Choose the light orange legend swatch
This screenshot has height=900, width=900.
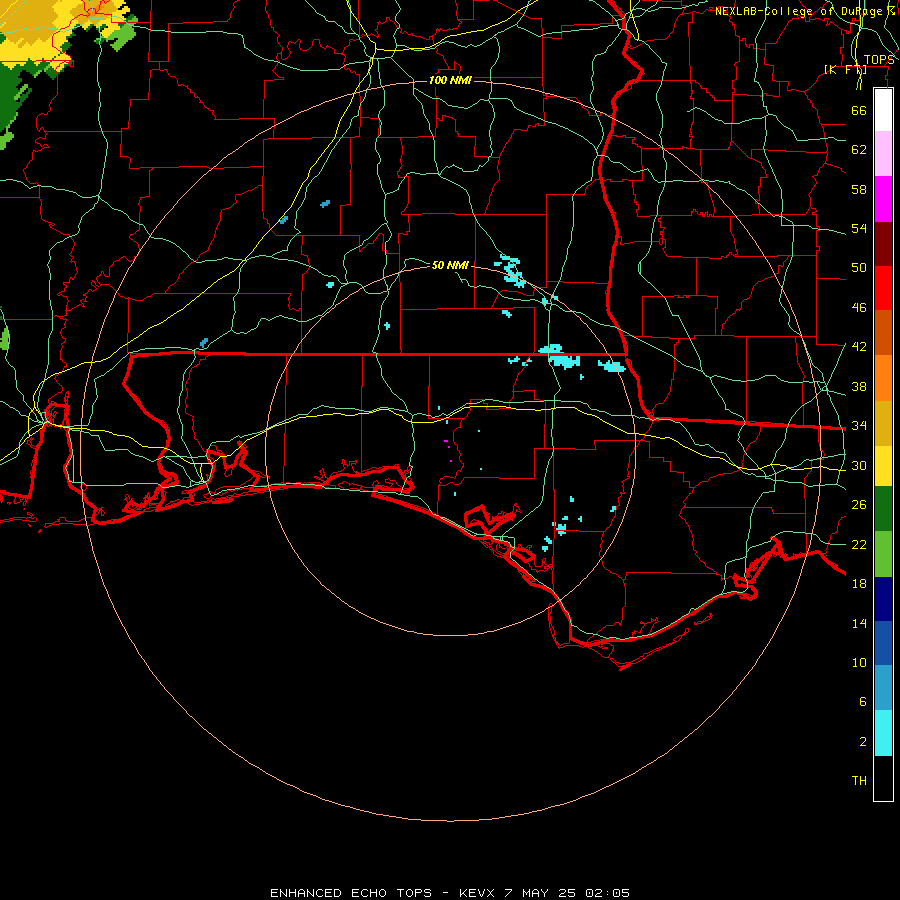883,378
